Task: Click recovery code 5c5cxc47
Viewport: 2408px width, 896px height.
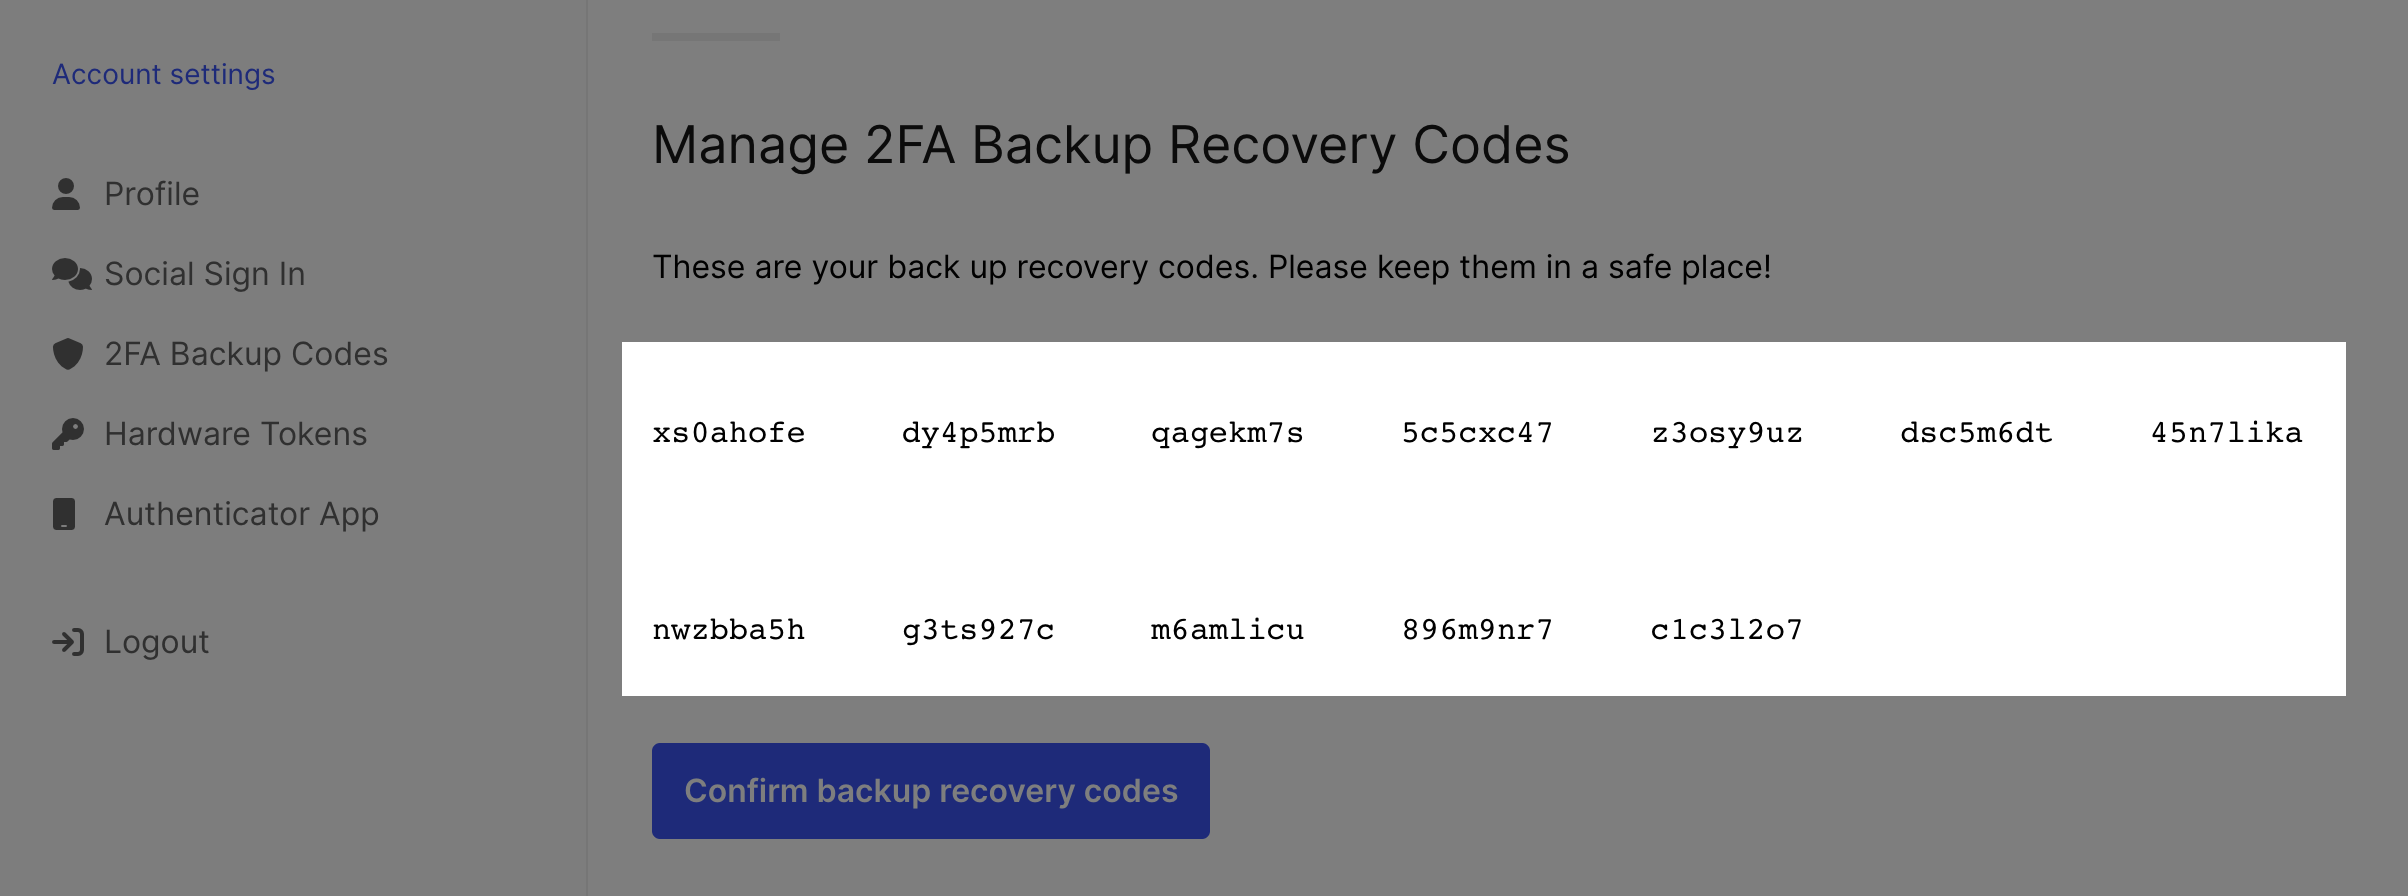Action: point(1477,433)
